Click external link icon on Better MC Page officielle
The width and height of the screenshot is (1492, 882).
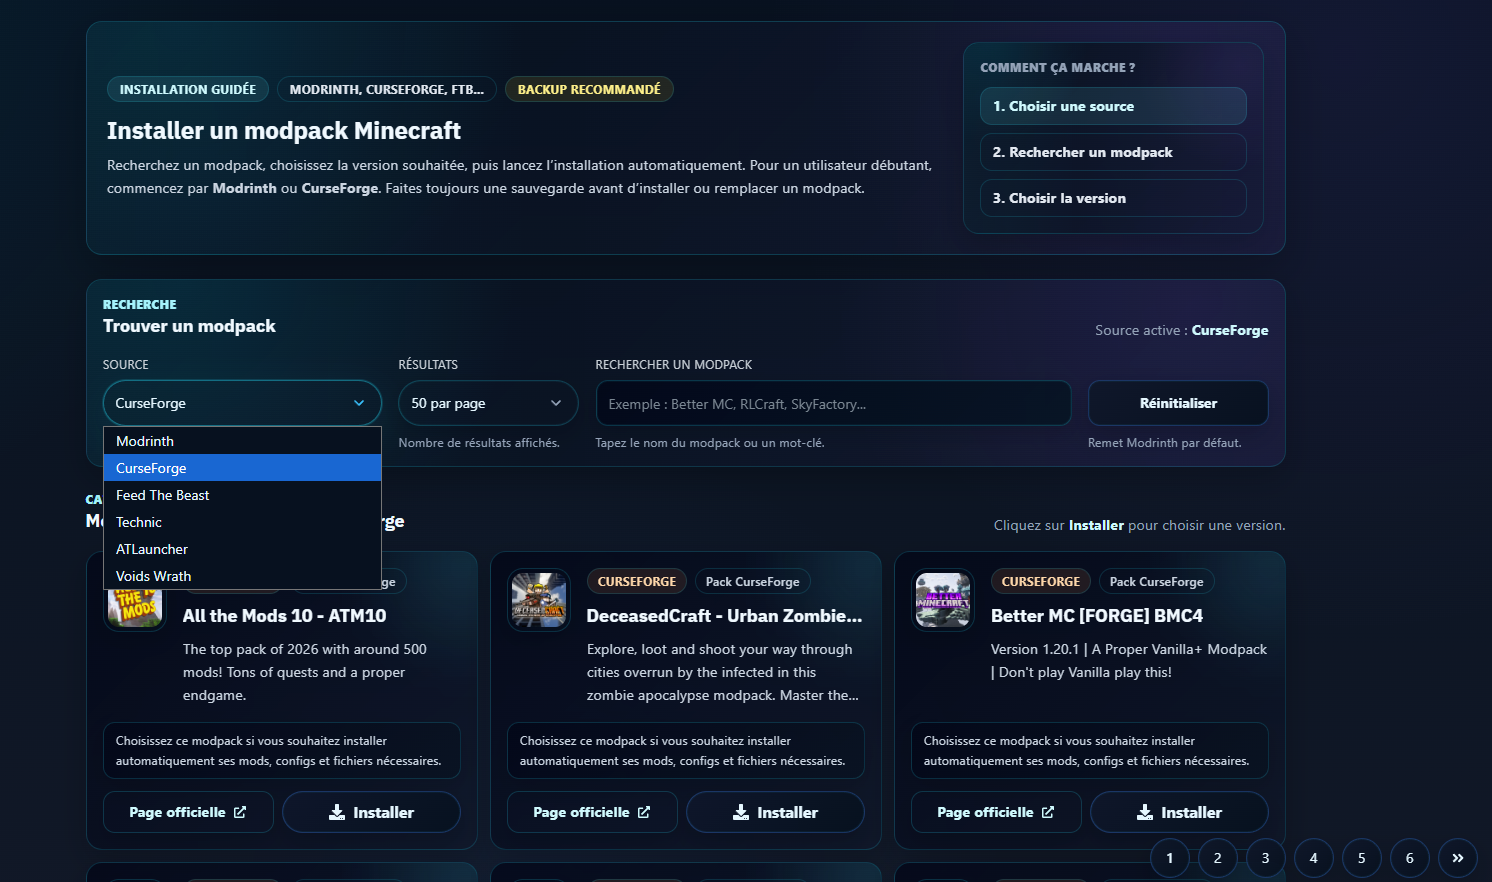click(1048, 812)
